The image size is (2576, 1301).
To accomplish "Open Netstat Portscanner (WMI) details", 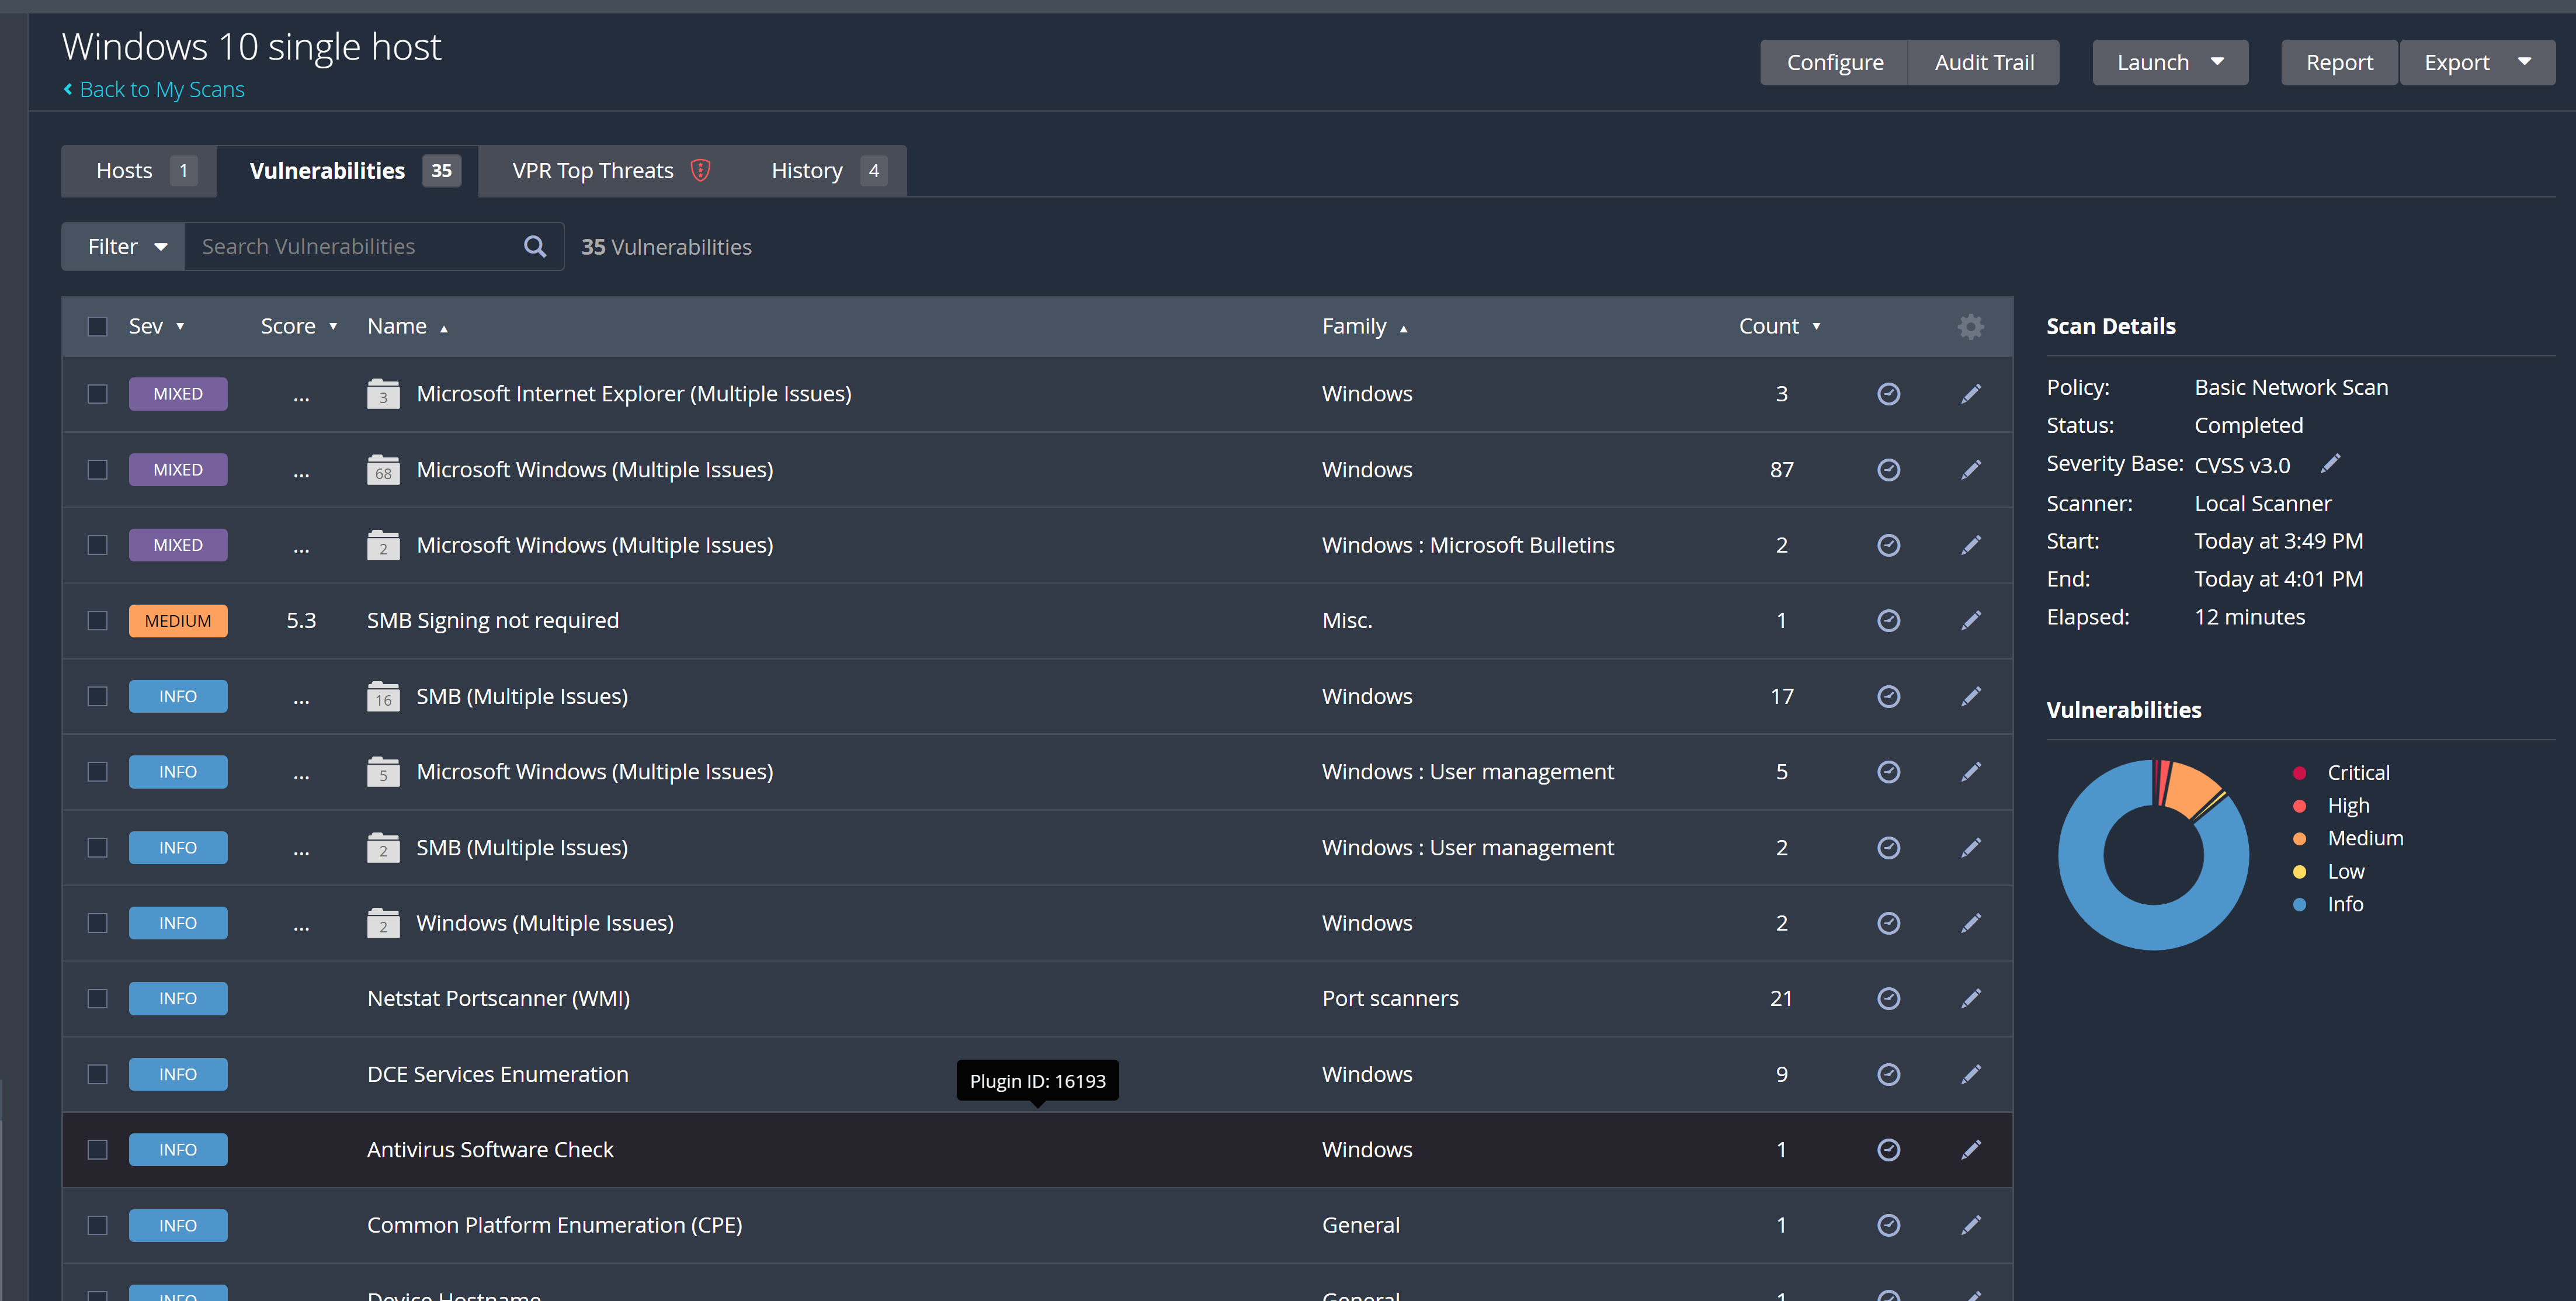I will click(x=498, y=998).
